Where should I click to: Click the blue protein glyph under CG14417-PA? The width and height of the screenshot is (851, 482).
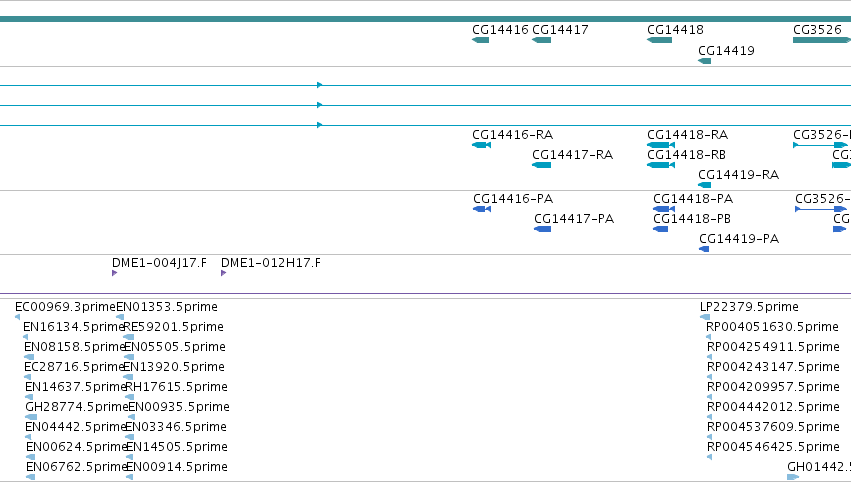(543, 229)
